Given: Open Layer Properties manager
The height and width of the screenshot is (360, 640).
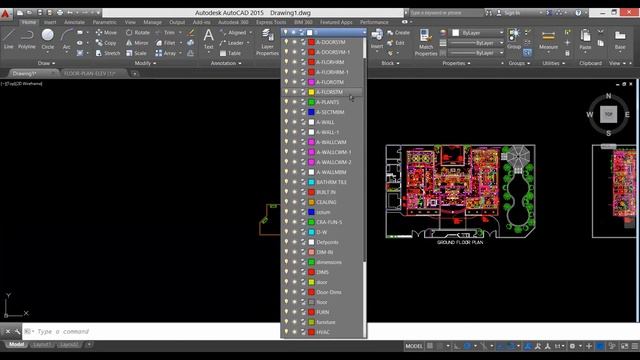Looking at the screenshot, I should tap(267, 42).
